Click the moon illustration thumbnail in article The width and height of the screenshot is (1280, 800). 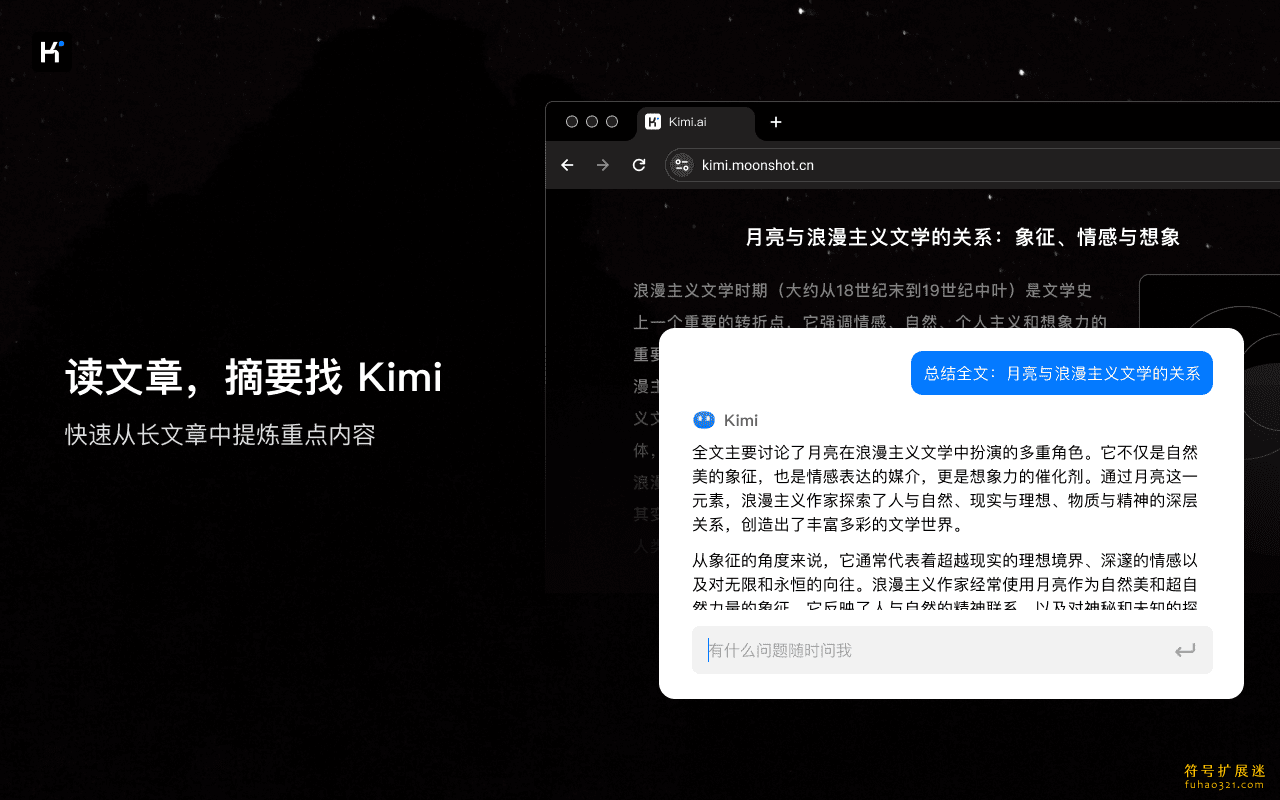click(1210, 303)
